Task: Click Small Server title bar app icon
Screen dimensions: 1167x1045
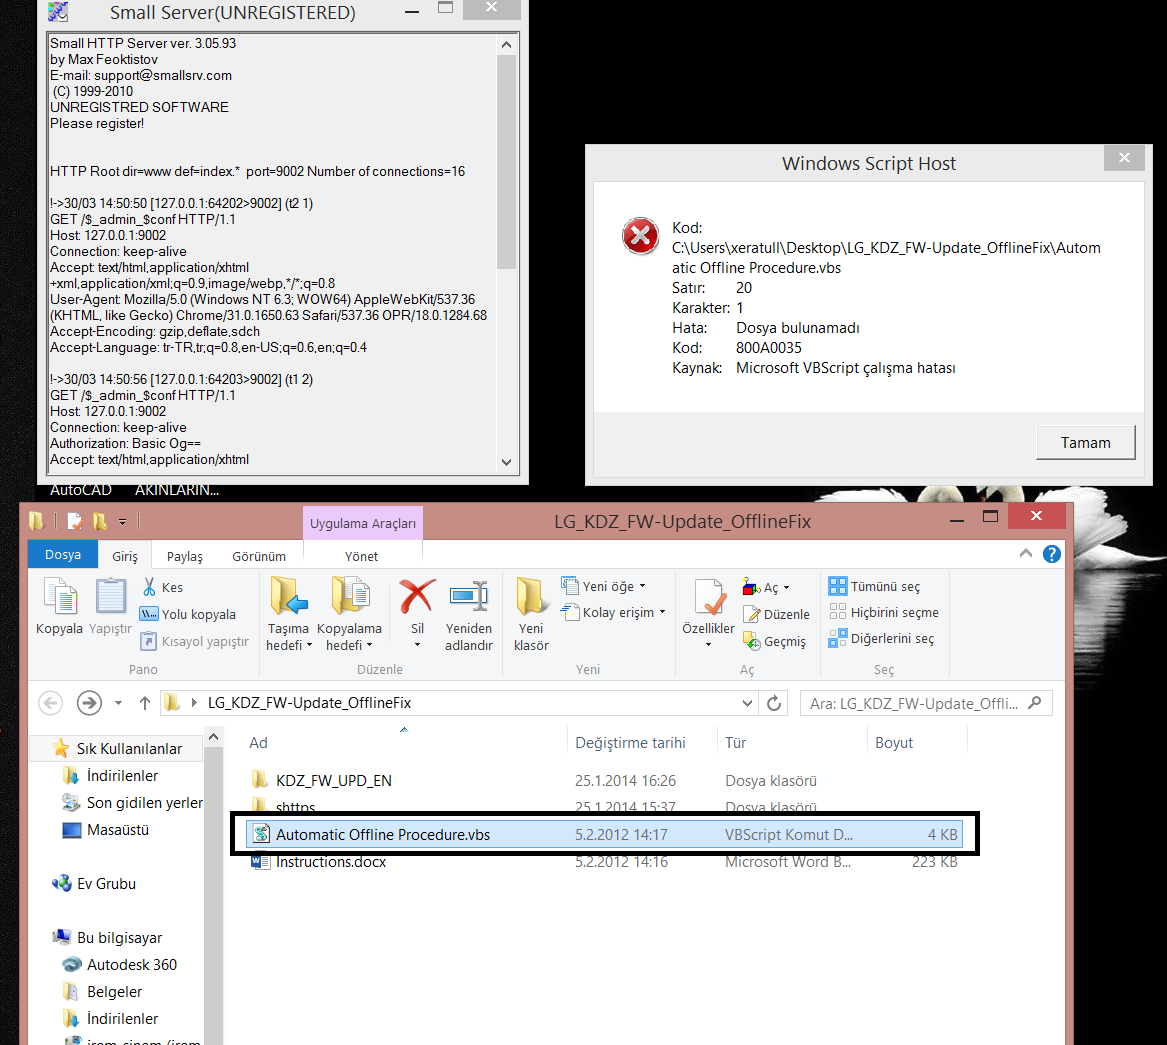Action: pyautogui.click(x=57, y=12)
